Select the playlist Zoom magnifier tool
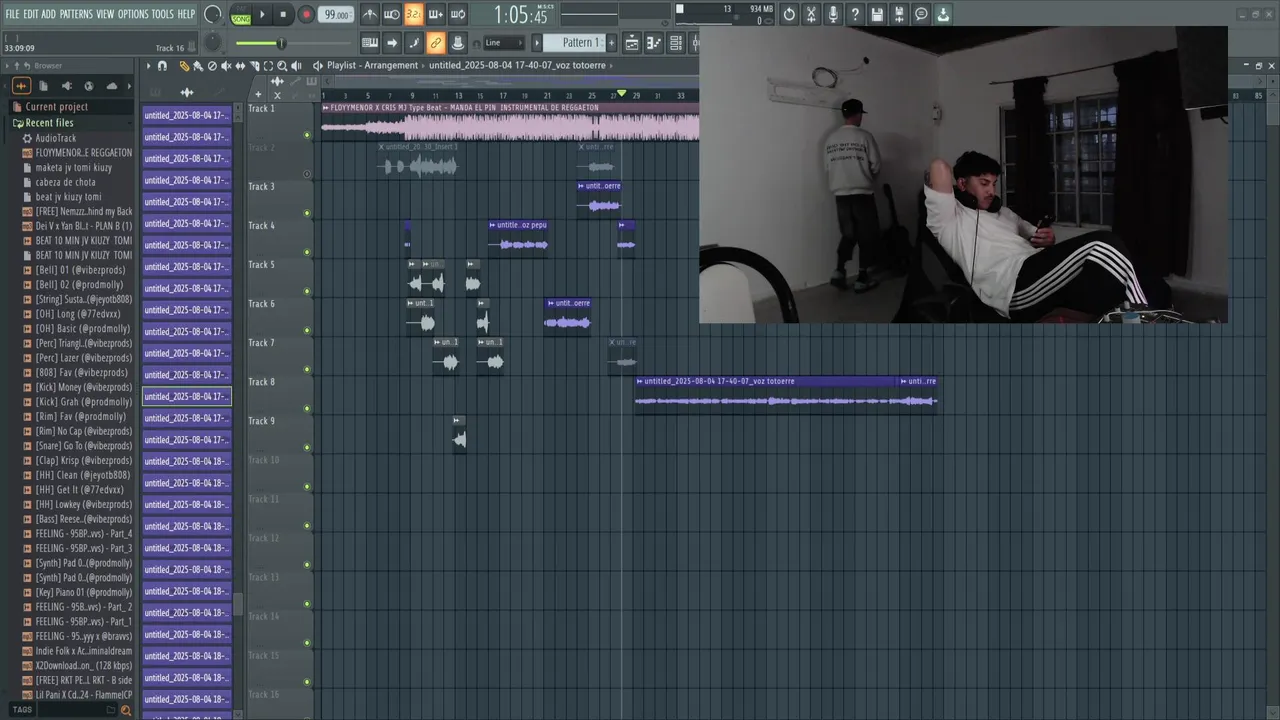Screen dimensions: 1280x720 pyautogui.click(x=282, y=66)
